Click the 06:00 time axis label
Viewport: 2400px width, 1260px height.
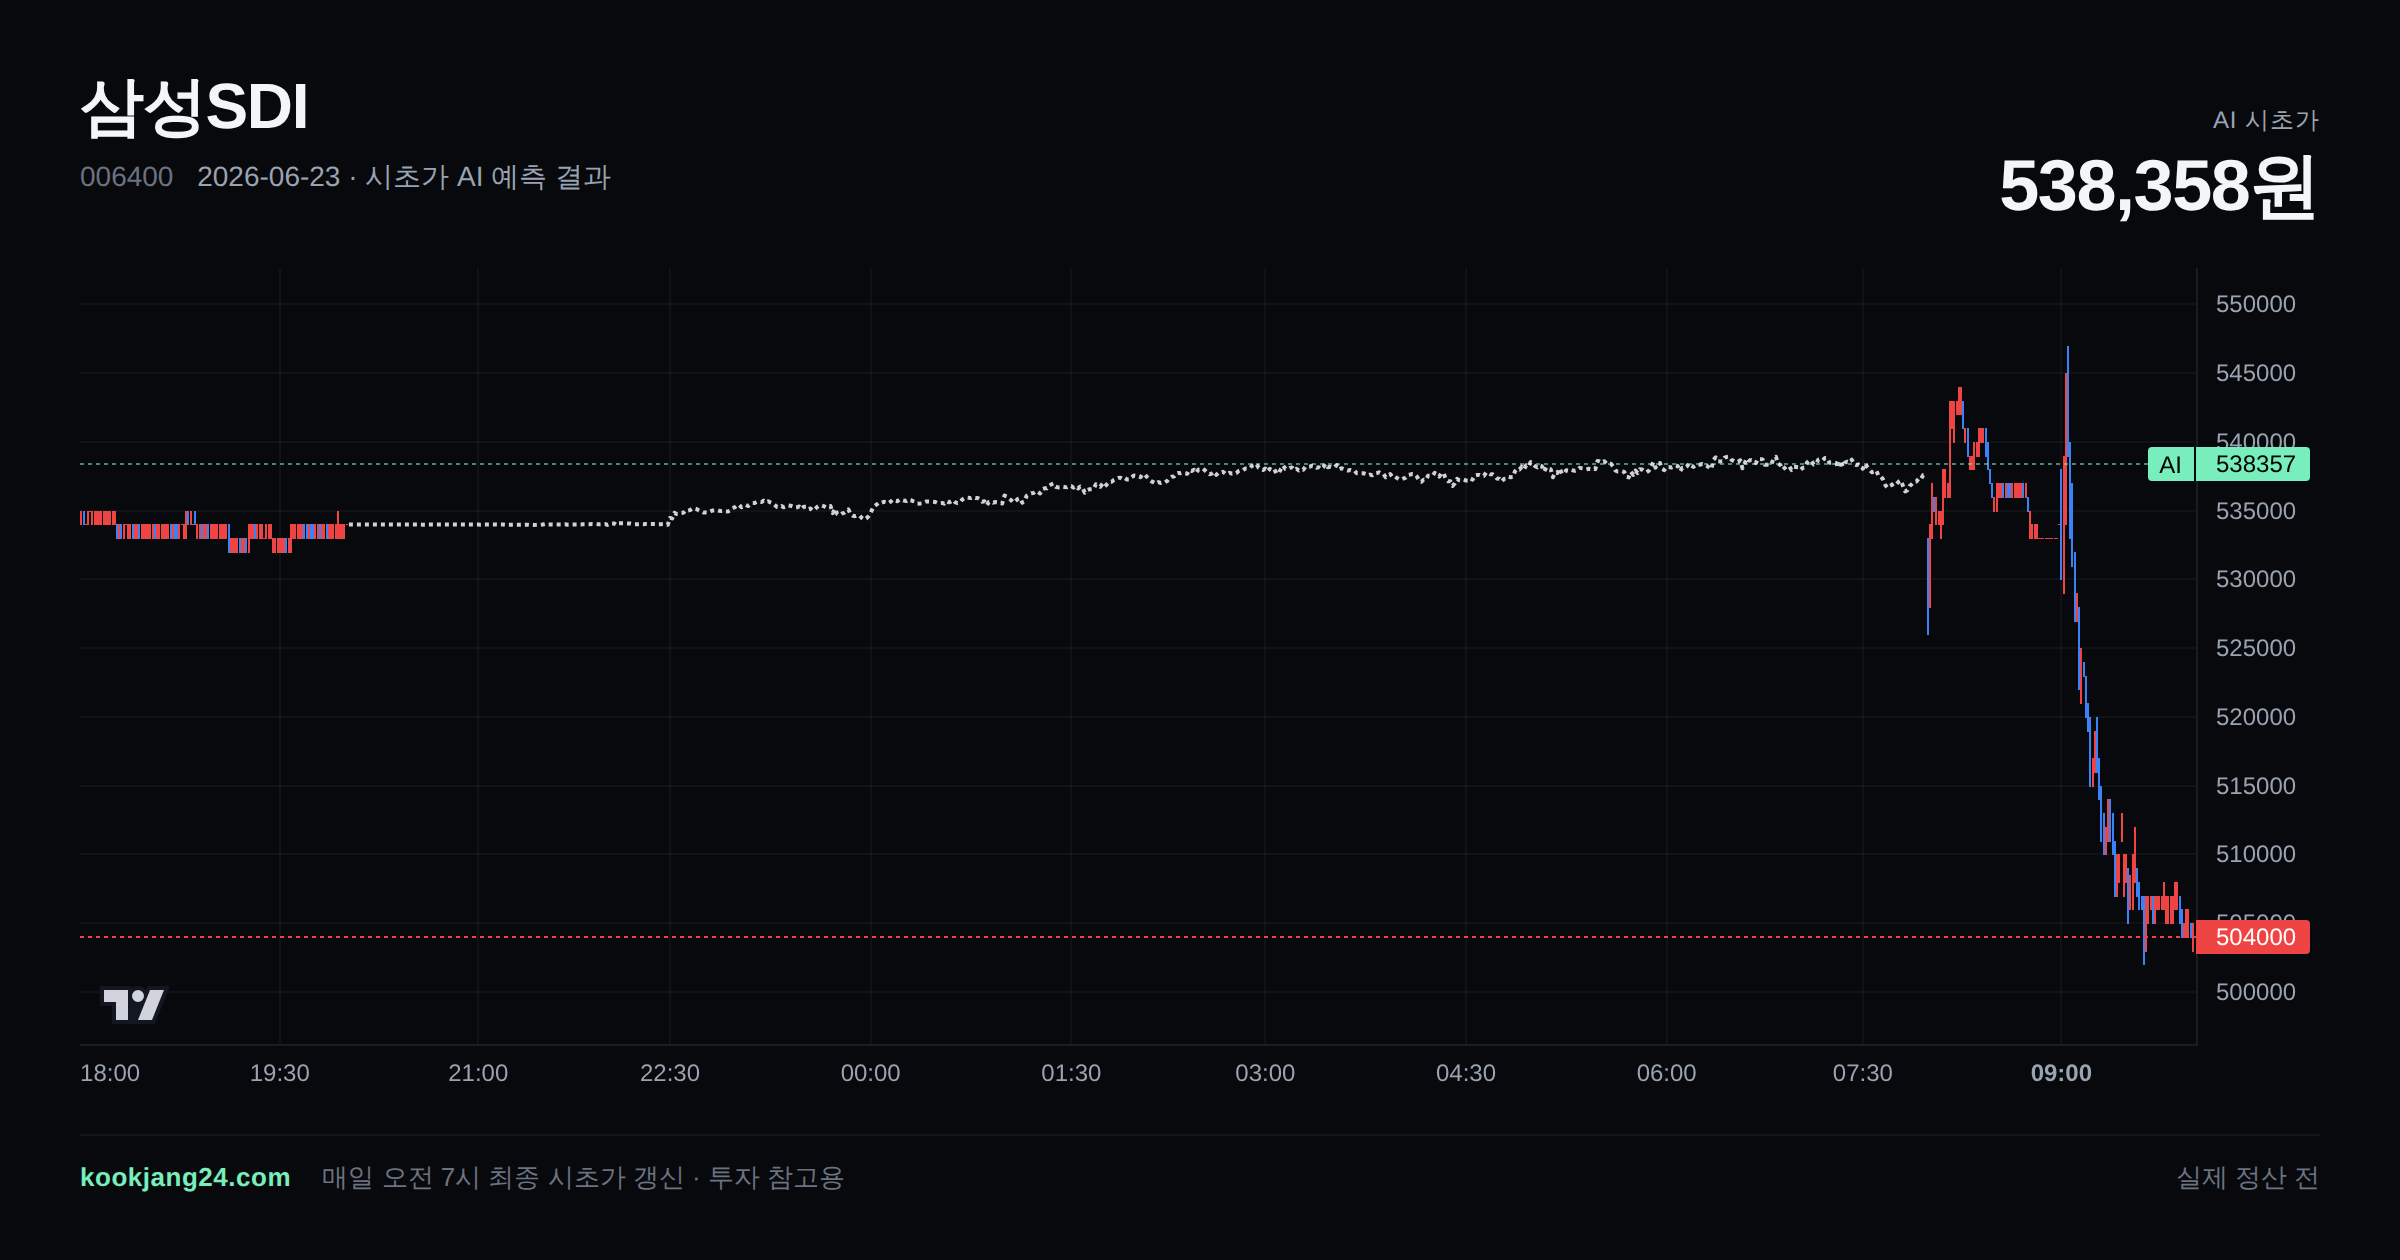click(1666, 1073)
